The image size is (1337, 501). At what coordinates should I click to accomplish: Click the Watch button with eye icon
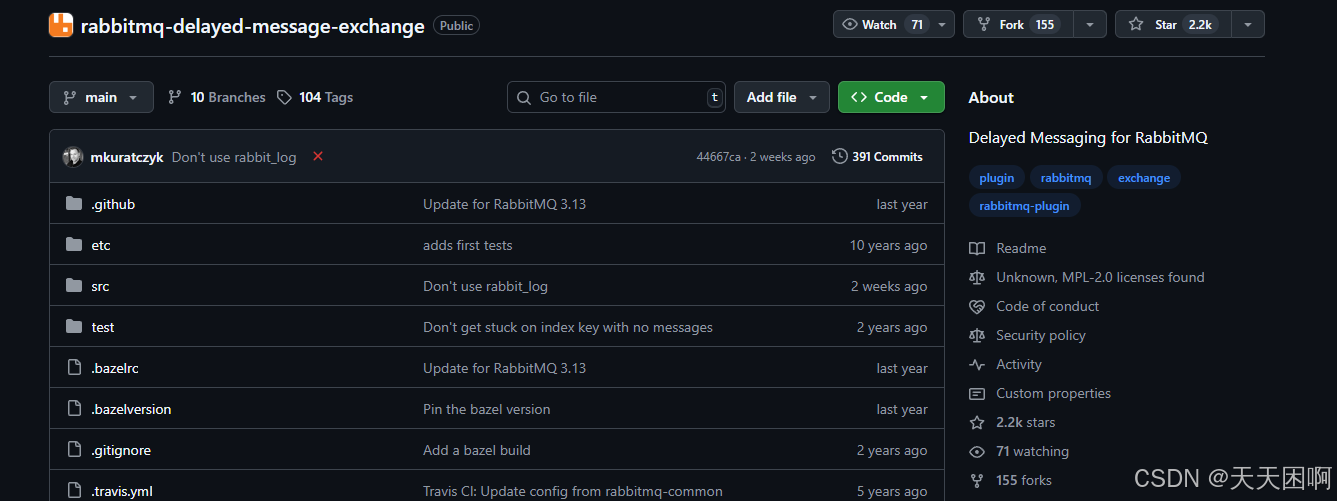click(x=881, y=24)
